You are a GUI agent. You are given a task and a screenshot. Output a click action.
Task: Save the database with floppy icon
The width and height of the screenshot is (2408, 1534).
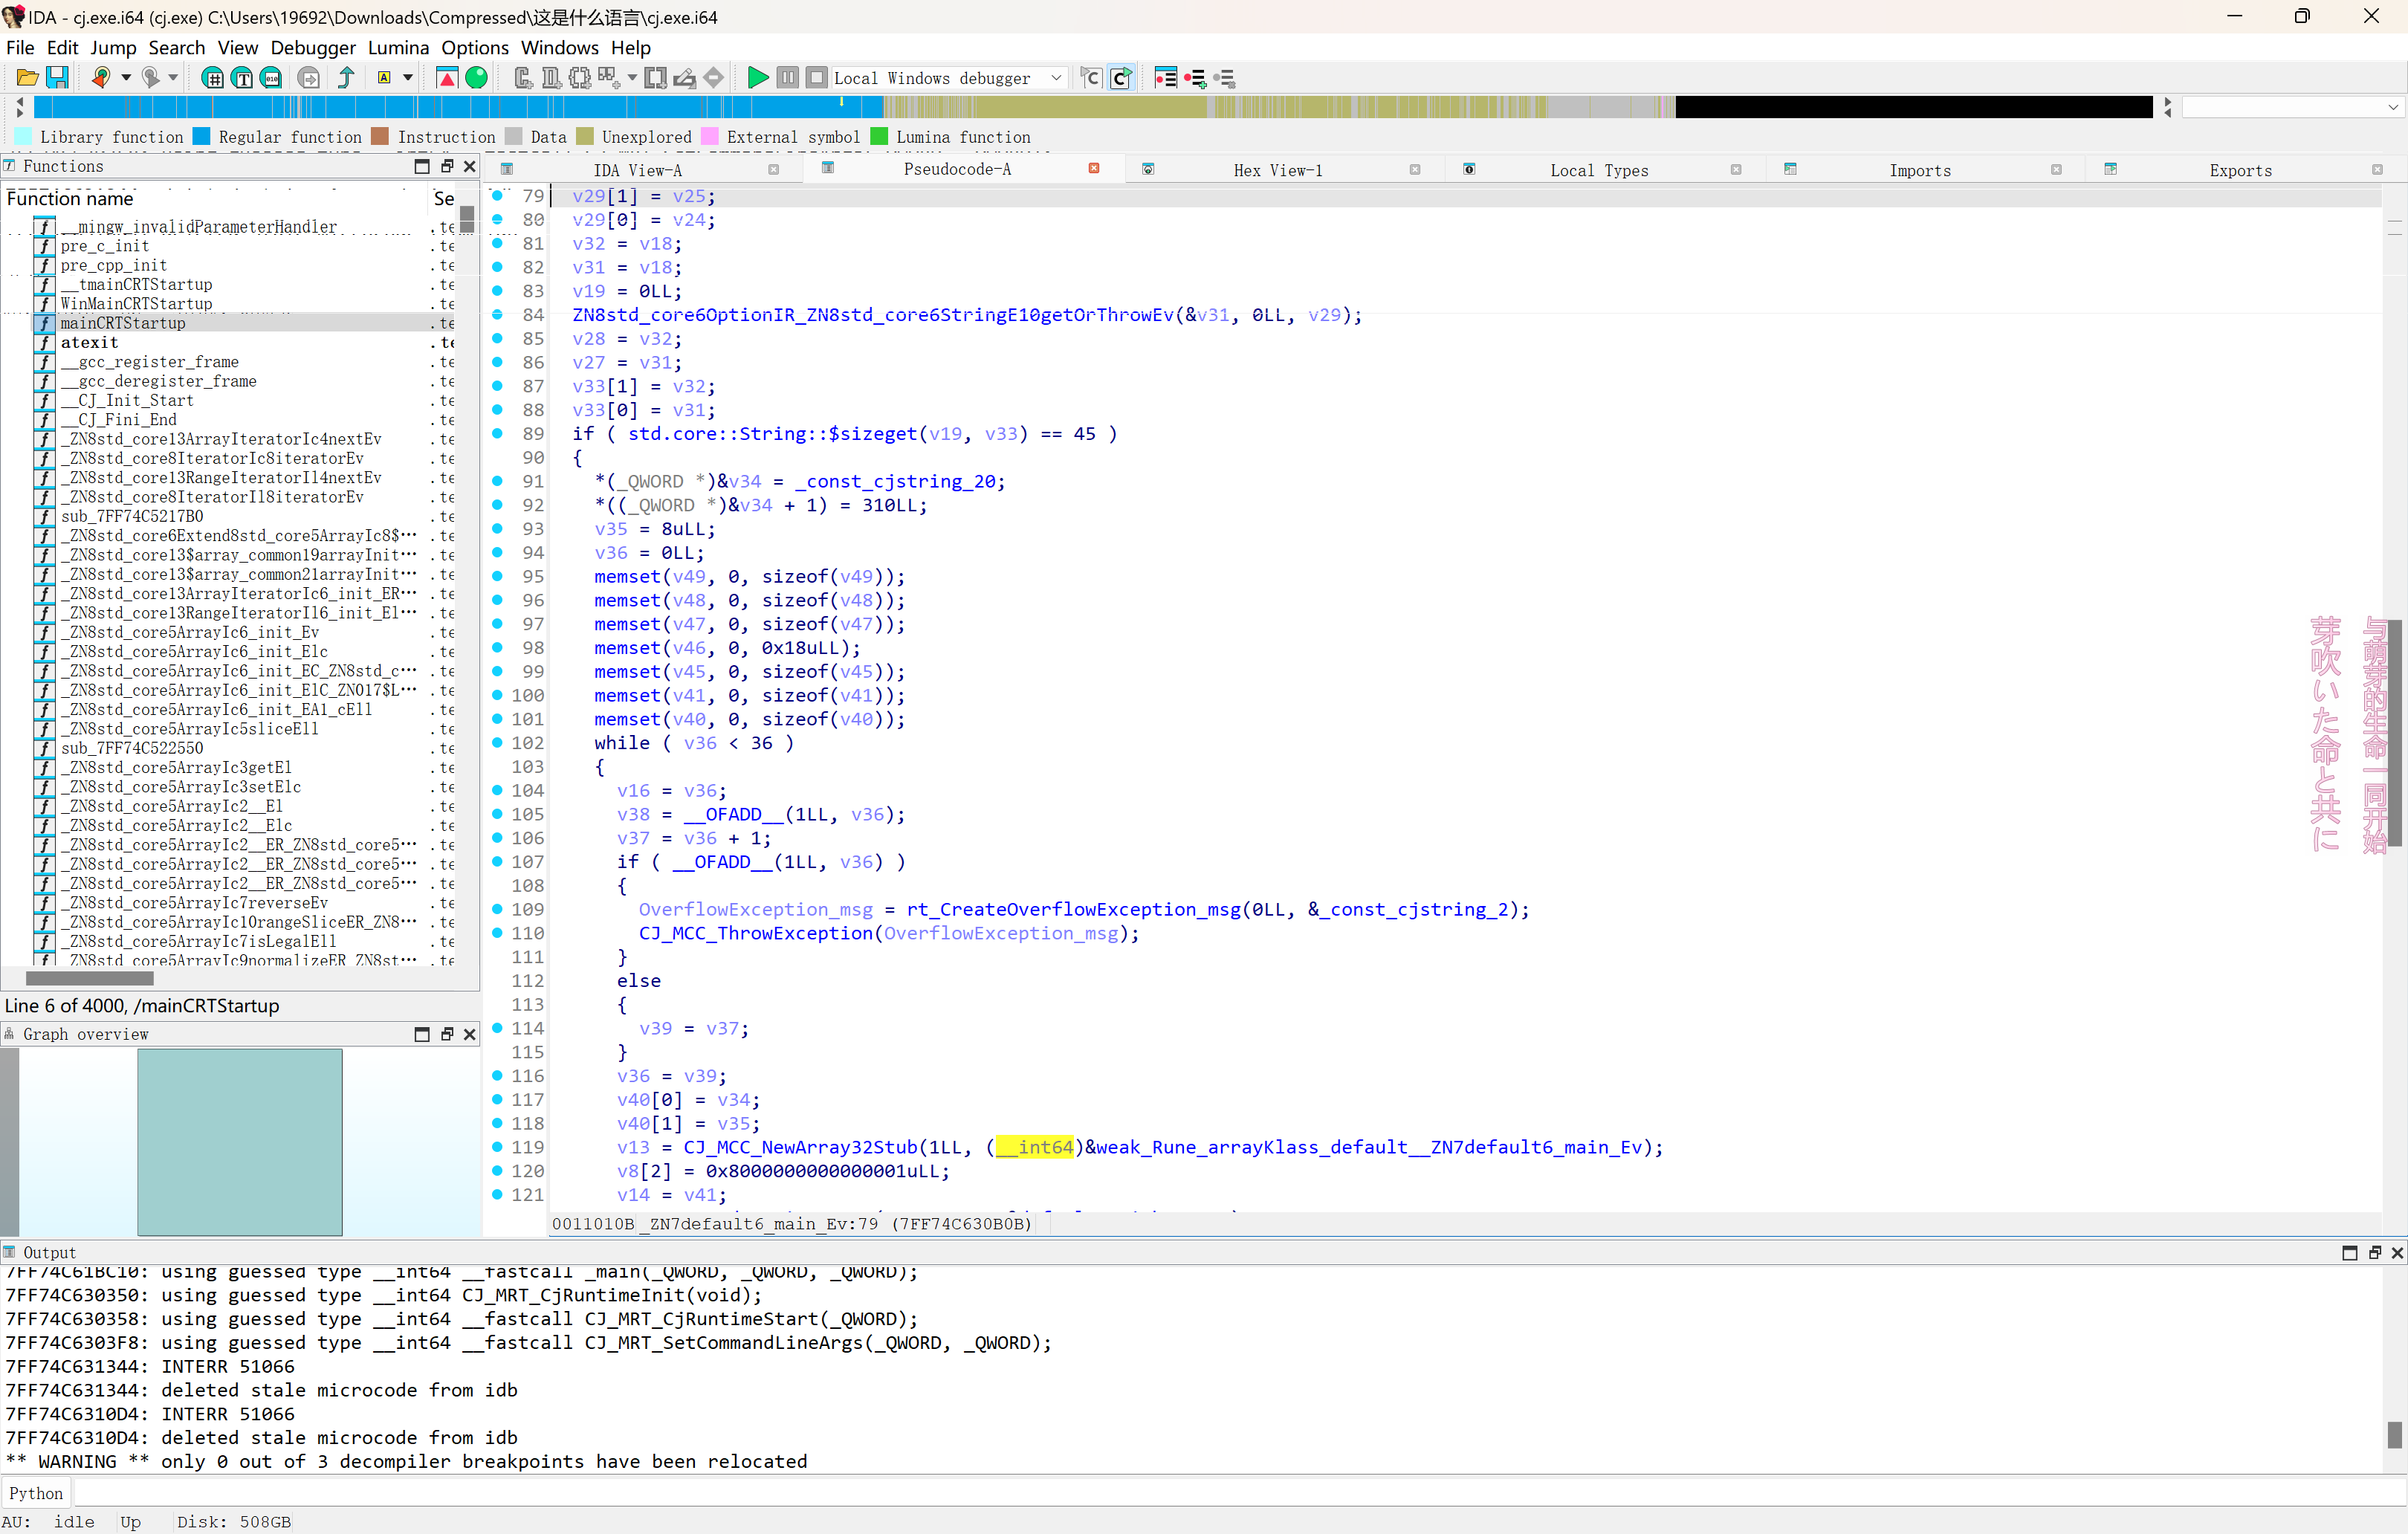coord(57,78)
